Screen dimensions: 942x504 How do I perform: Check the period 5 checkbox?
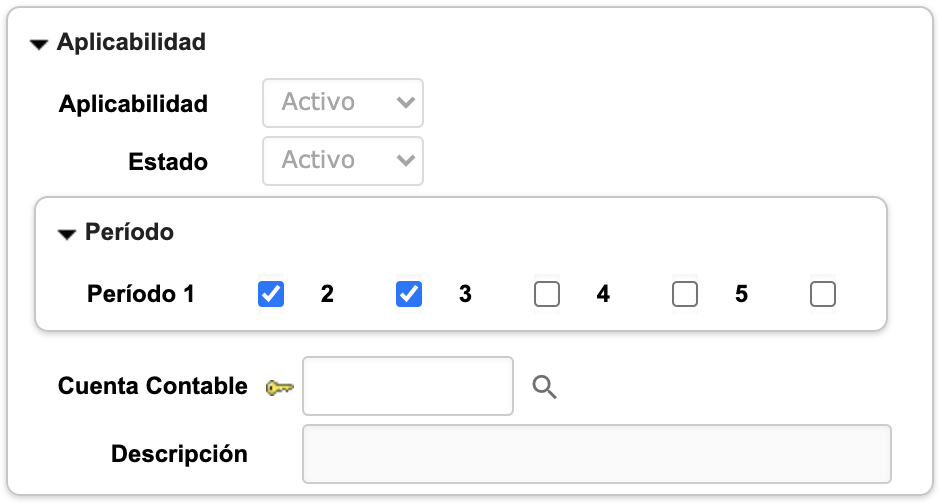tap(823, 294)
